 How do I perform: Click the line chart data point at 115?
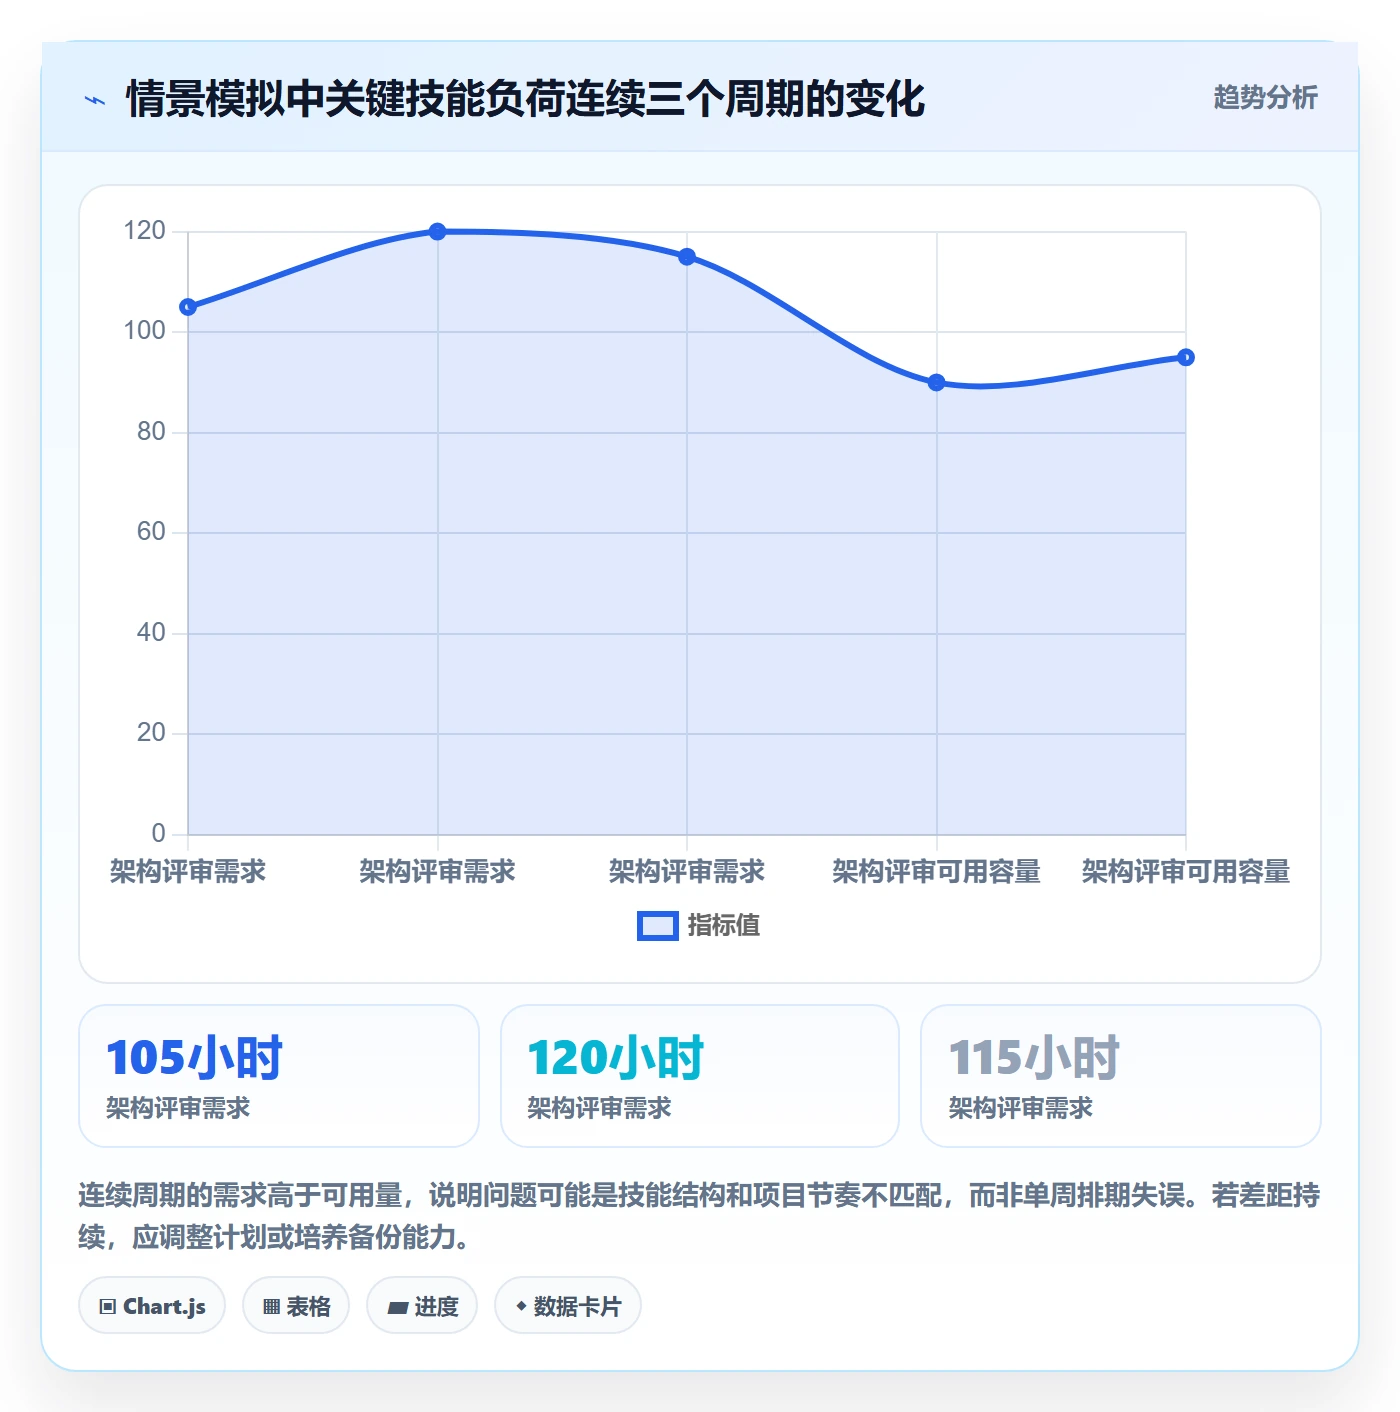click(687, 257)
